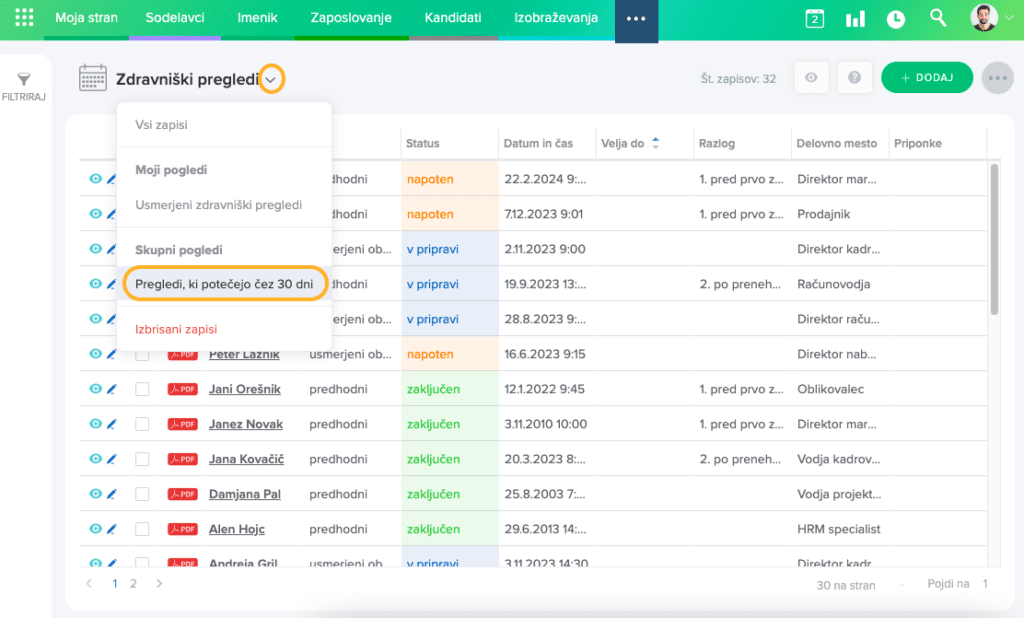Click the clock icon in top bar
Screen dimensions: 1024x618
coord(896,19)
